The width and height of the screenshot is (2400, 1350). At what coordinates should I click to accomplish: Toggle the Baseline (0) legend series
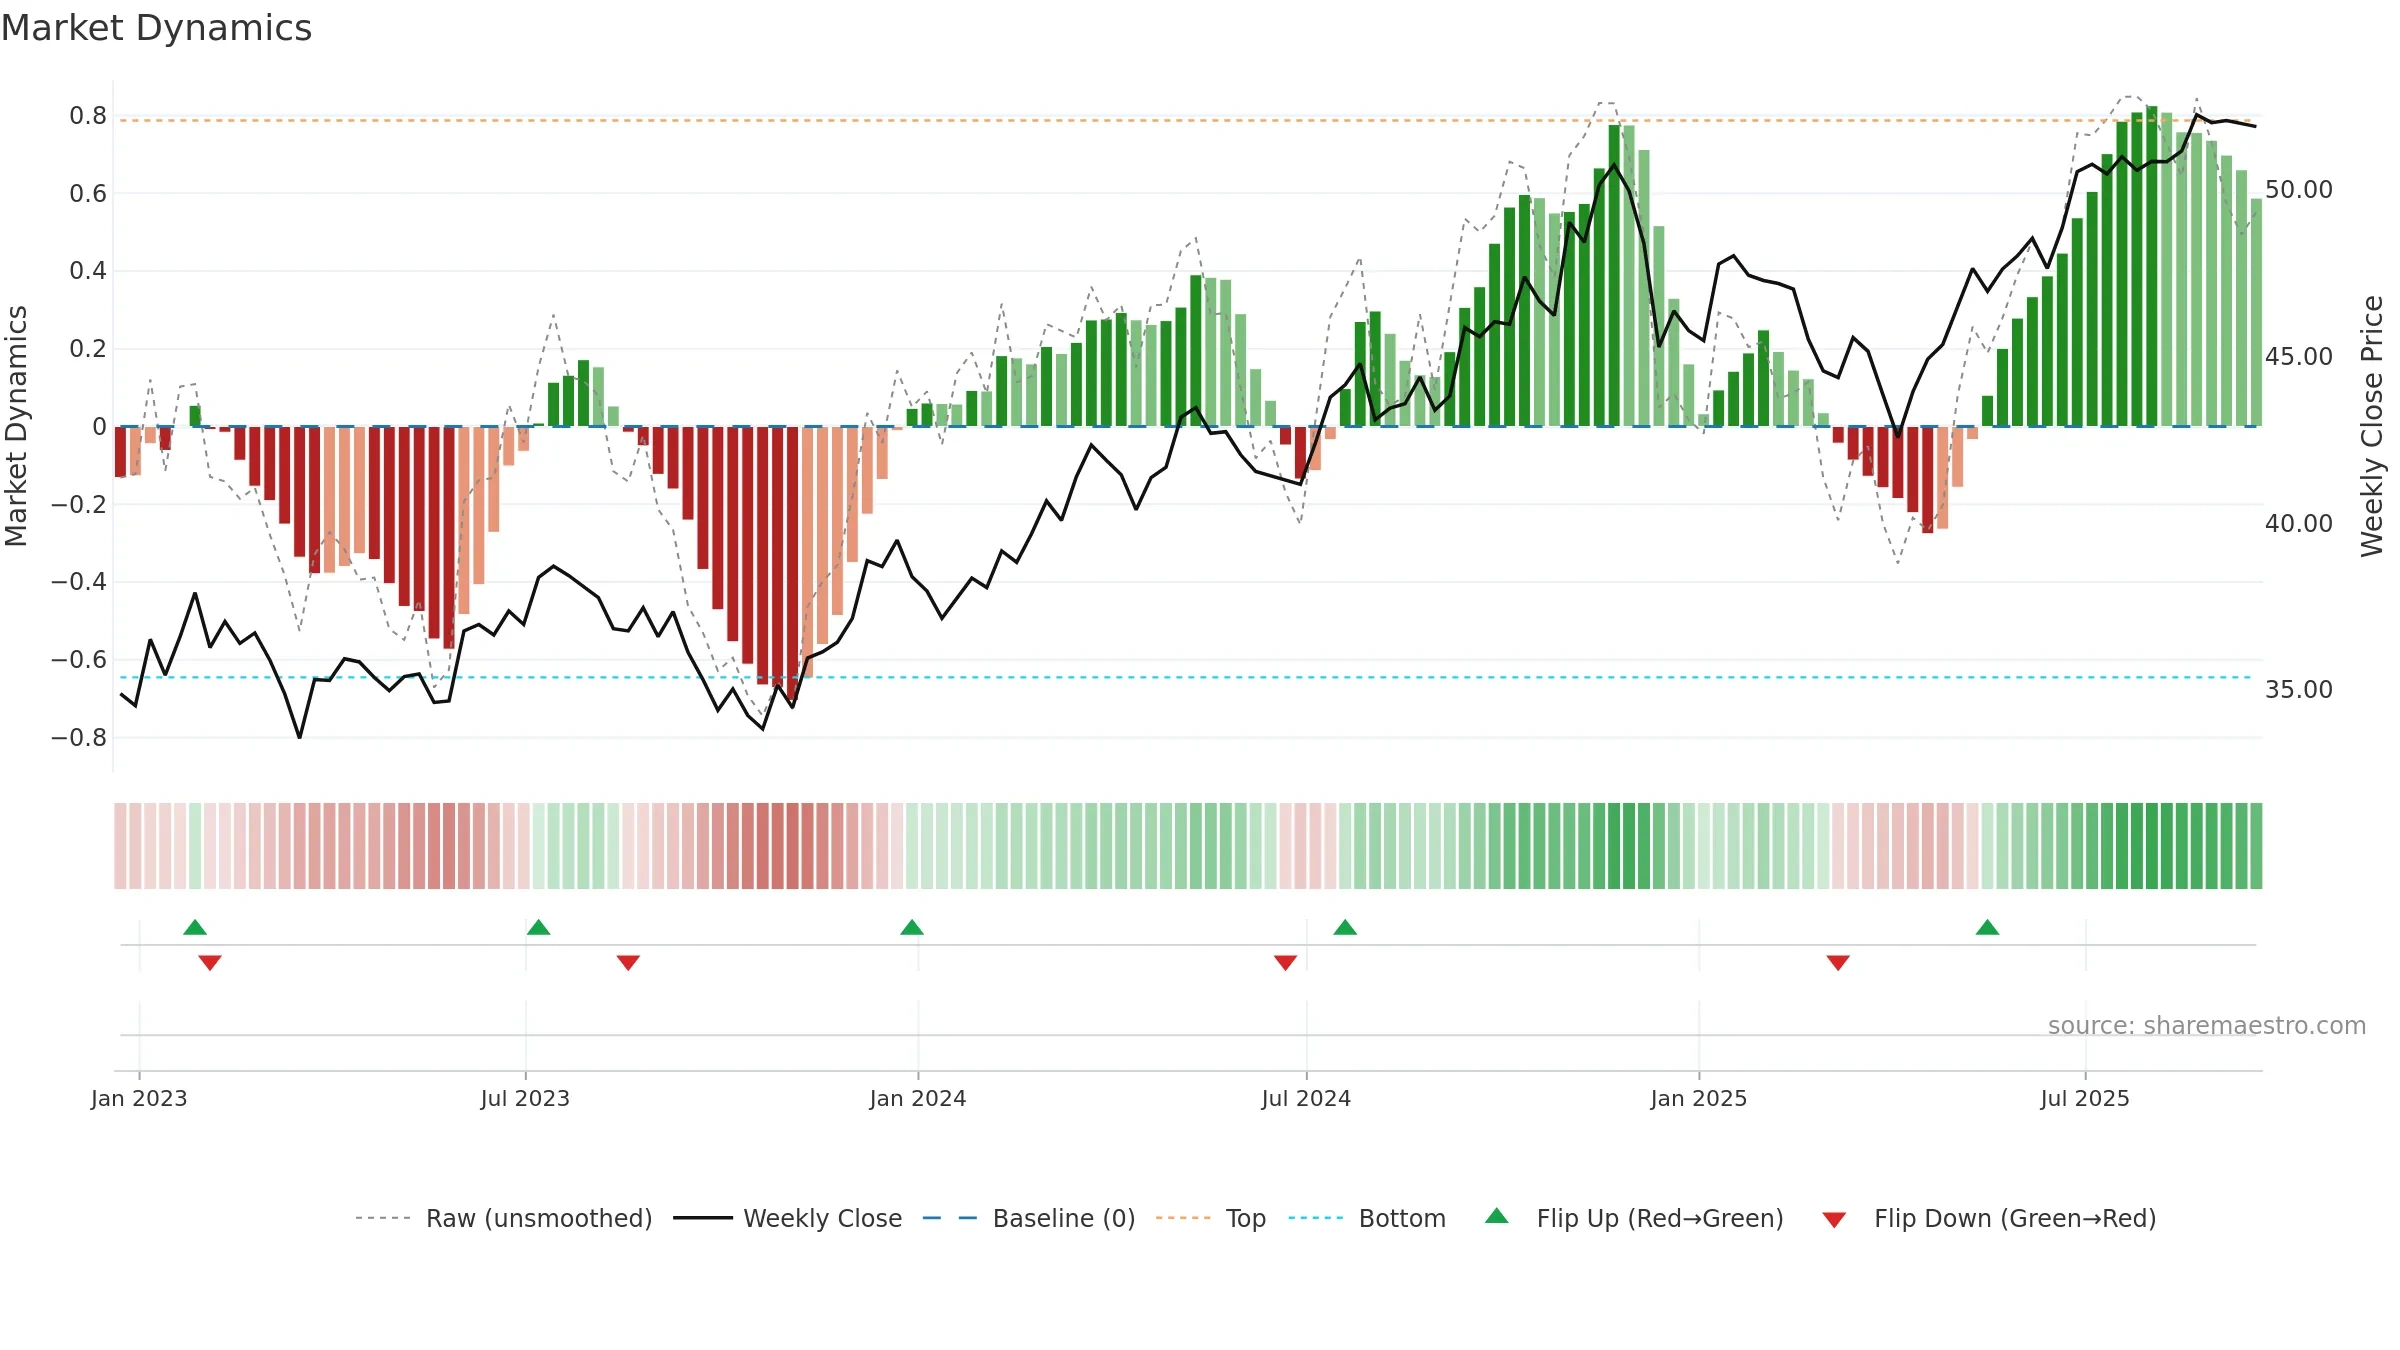pos(1064,1218)
